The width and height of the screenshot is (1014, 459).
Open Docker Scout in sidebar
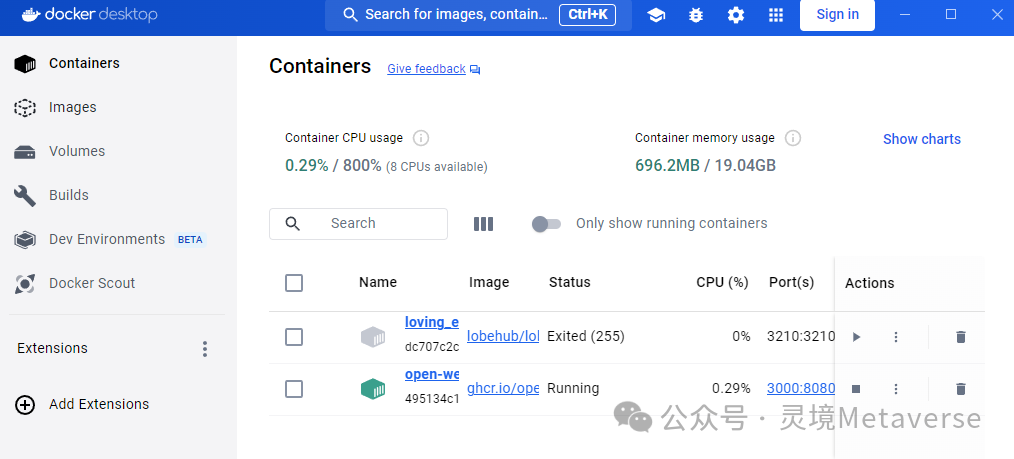pyautogui.click(x=118, y=283)
